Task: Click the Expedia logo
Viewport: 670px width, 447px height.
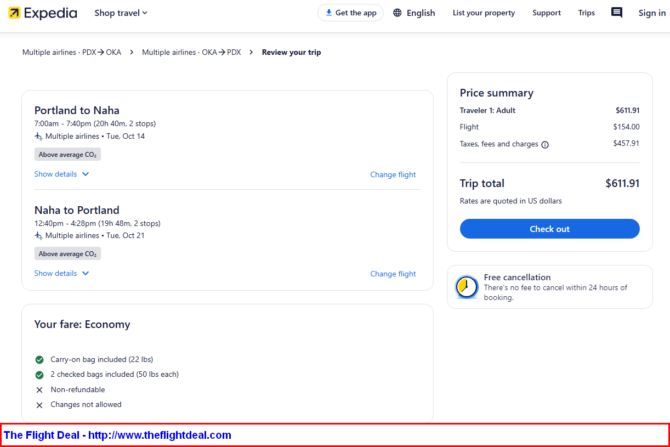Action: point(43,13)
